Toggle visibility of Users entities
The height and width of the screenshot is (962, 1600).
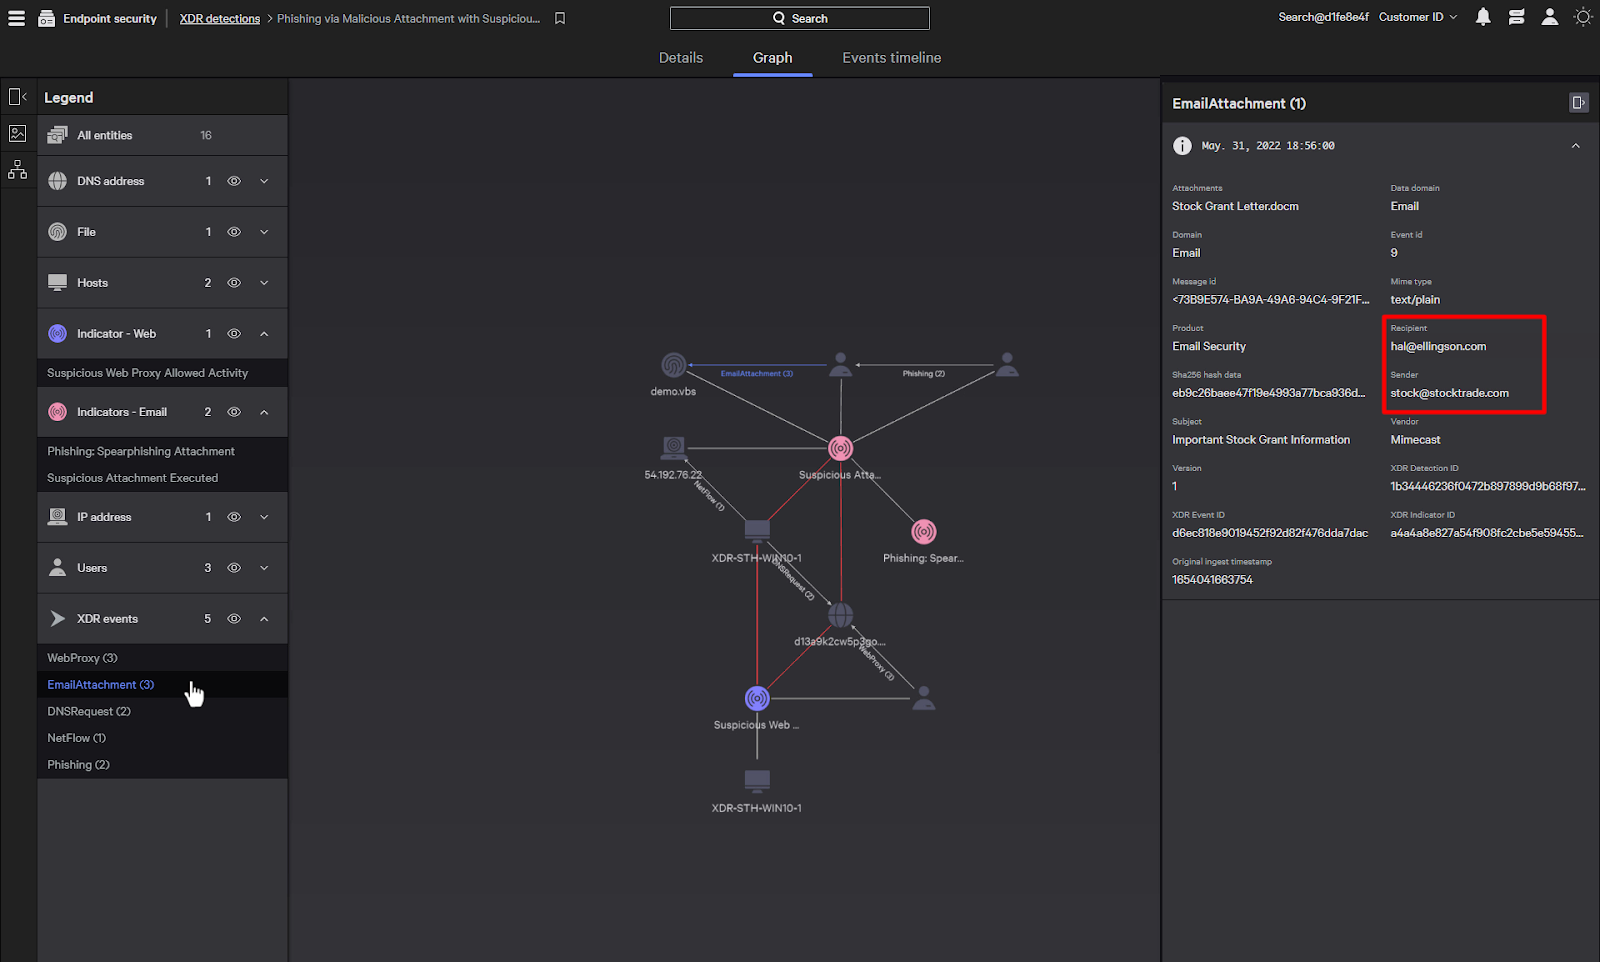tap(234, 568)
